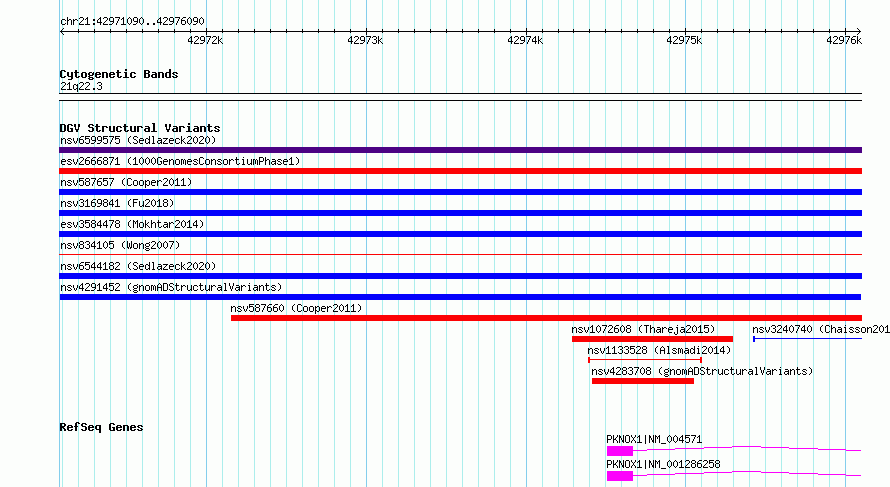This screenshot has height=487, width=890.
Task: Click the nsv587657 (Cooper2011) variant label
Action: pos(126,182)
